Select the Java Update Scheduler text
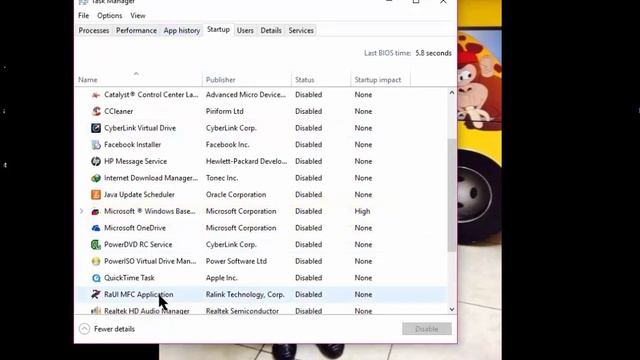 139,195
